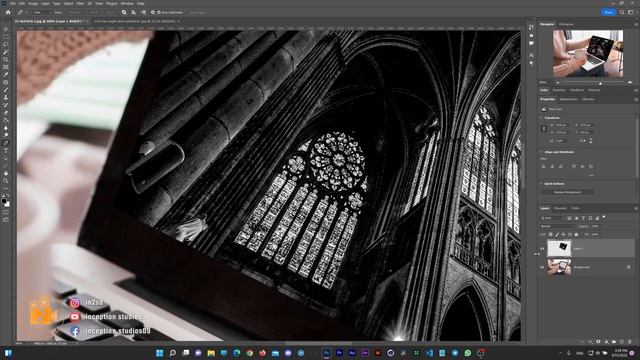Hide the Background layer eye icon
This screenshot has height=360, width=640.
[x=542, y=267]
